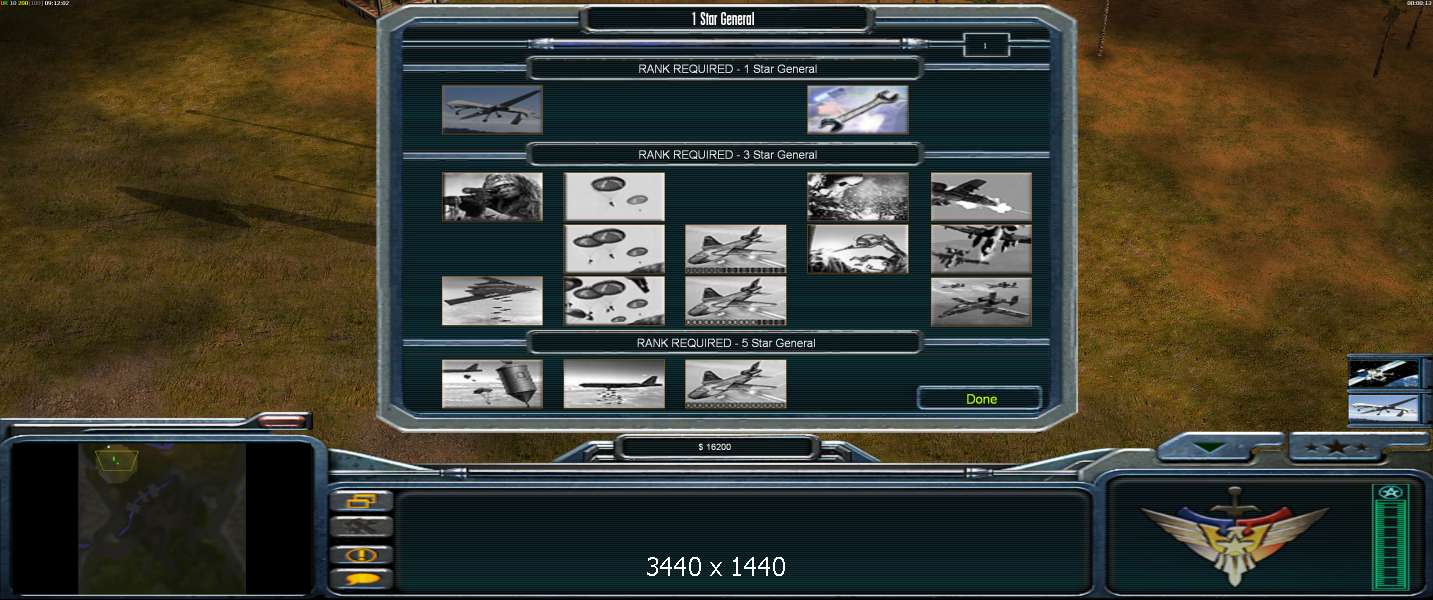Click on the minimap terrain view
The width and height of the screenshot is (1433, 600).
coord(162,517)
